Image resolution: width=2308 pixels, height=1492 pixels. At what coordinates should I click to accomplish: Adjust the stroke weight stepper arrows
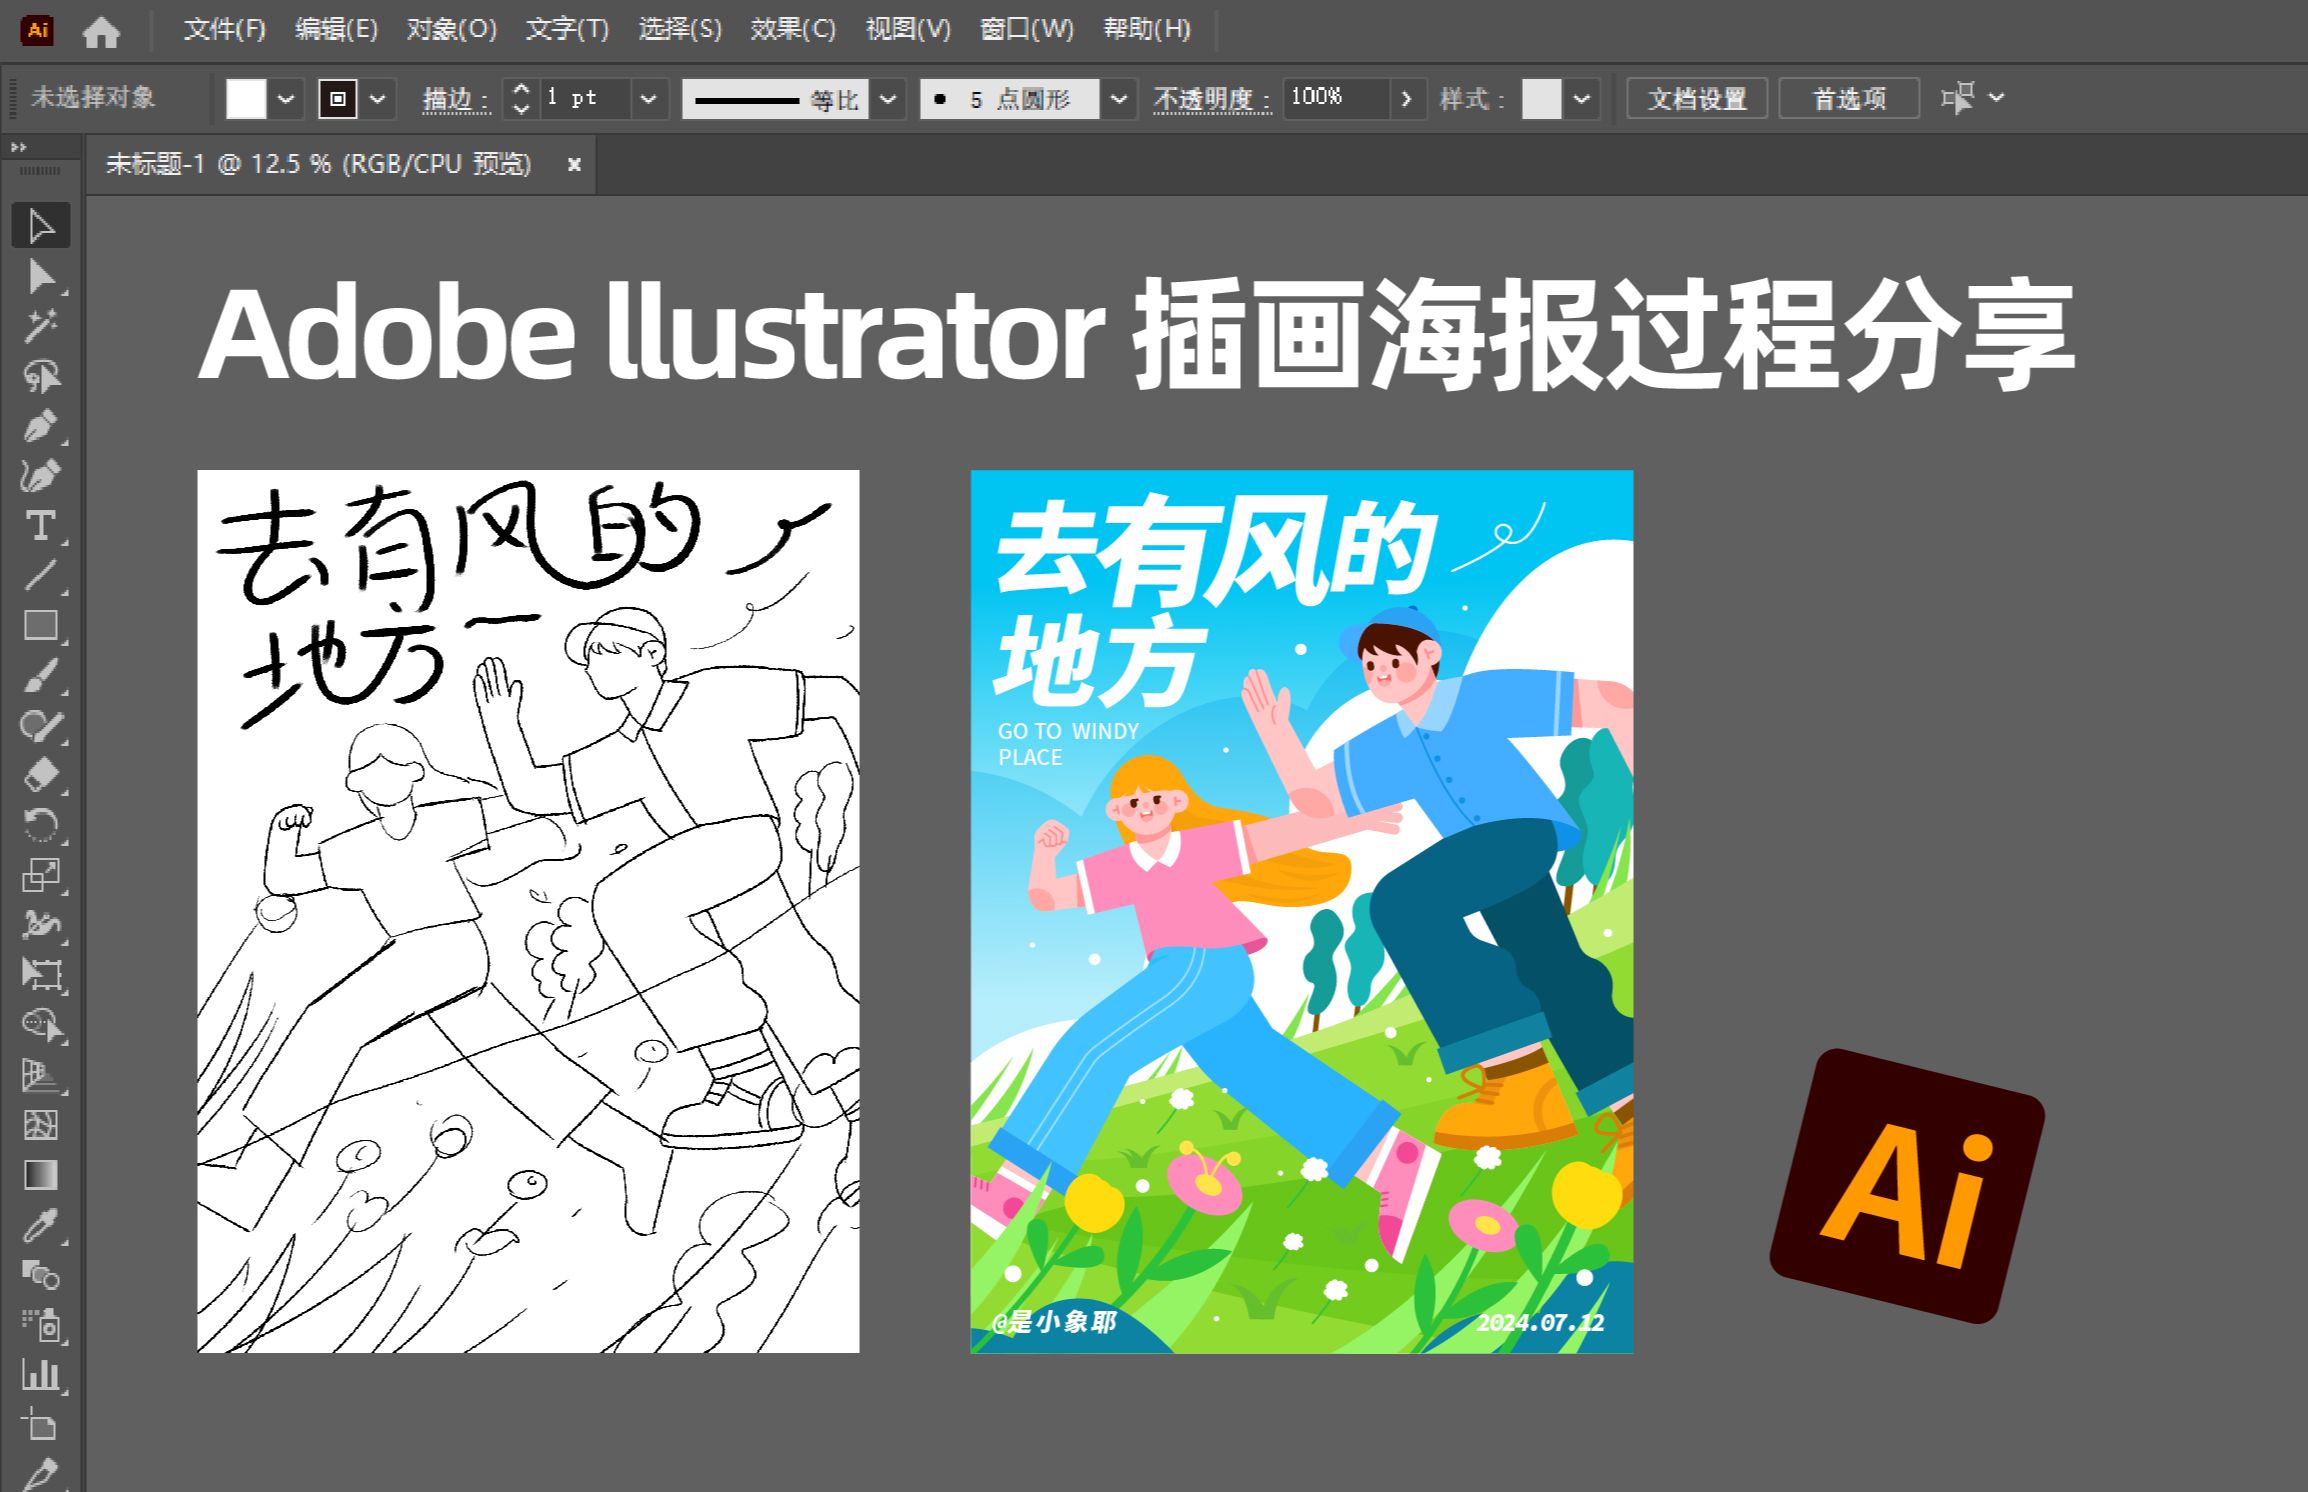[x=520, y=99]
